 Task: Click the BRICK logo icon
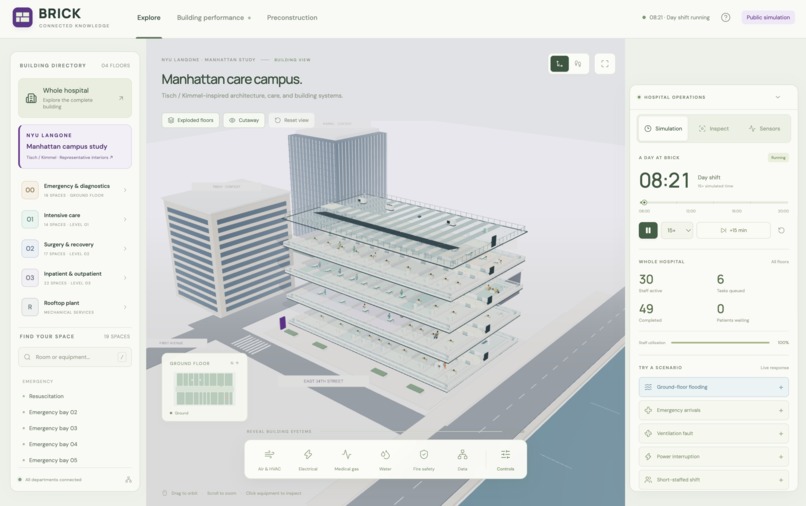[23, 17]
